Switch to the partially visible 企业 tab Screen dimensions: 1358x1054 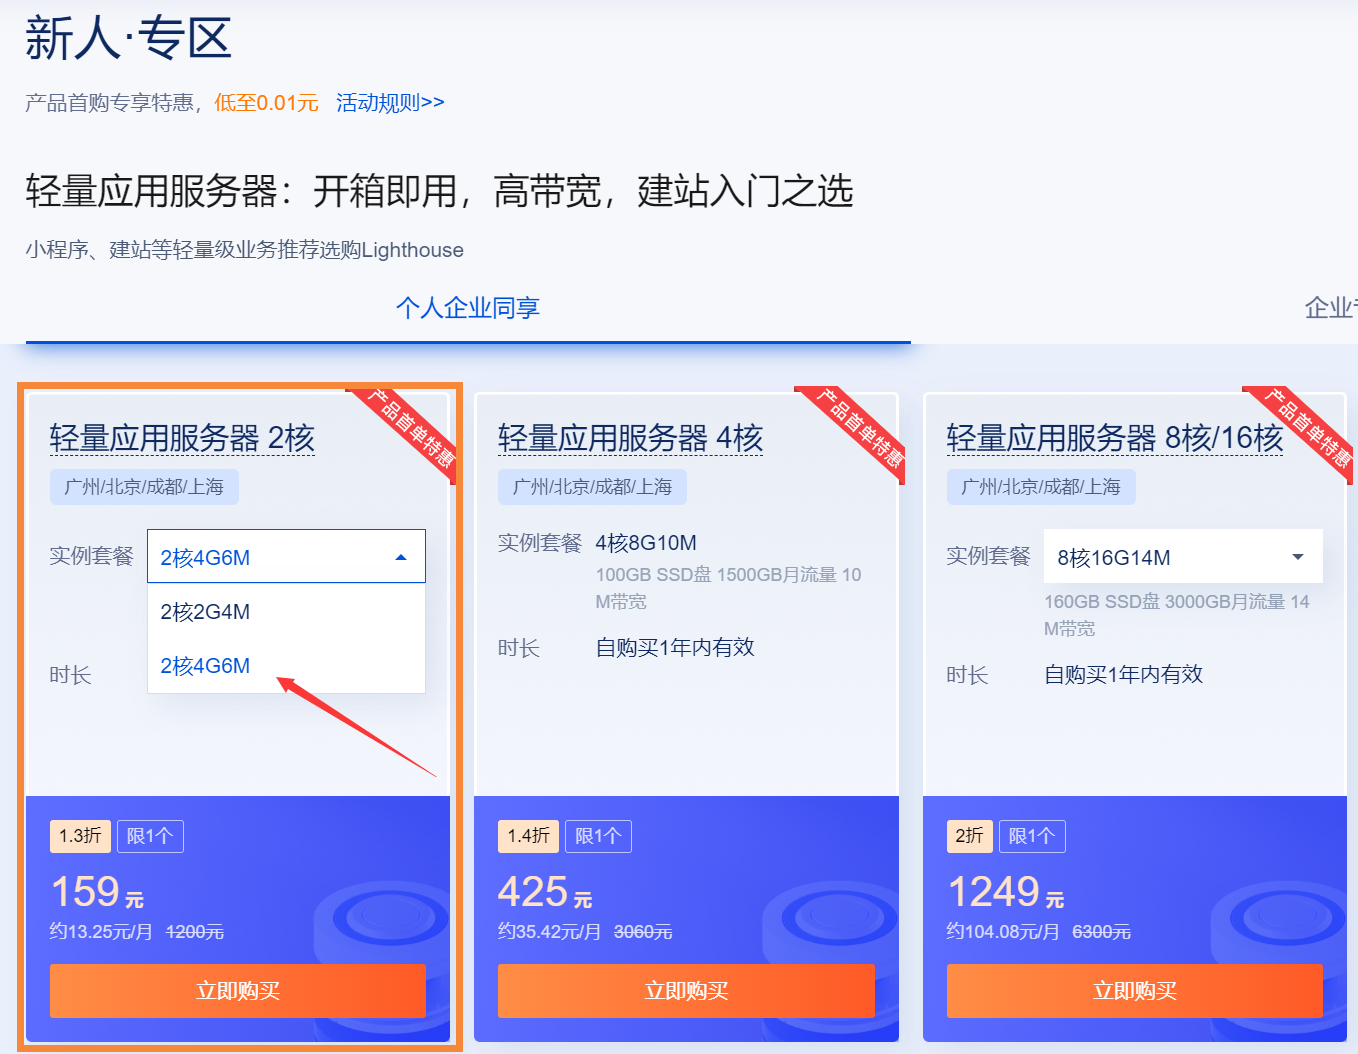(1331, 308)
